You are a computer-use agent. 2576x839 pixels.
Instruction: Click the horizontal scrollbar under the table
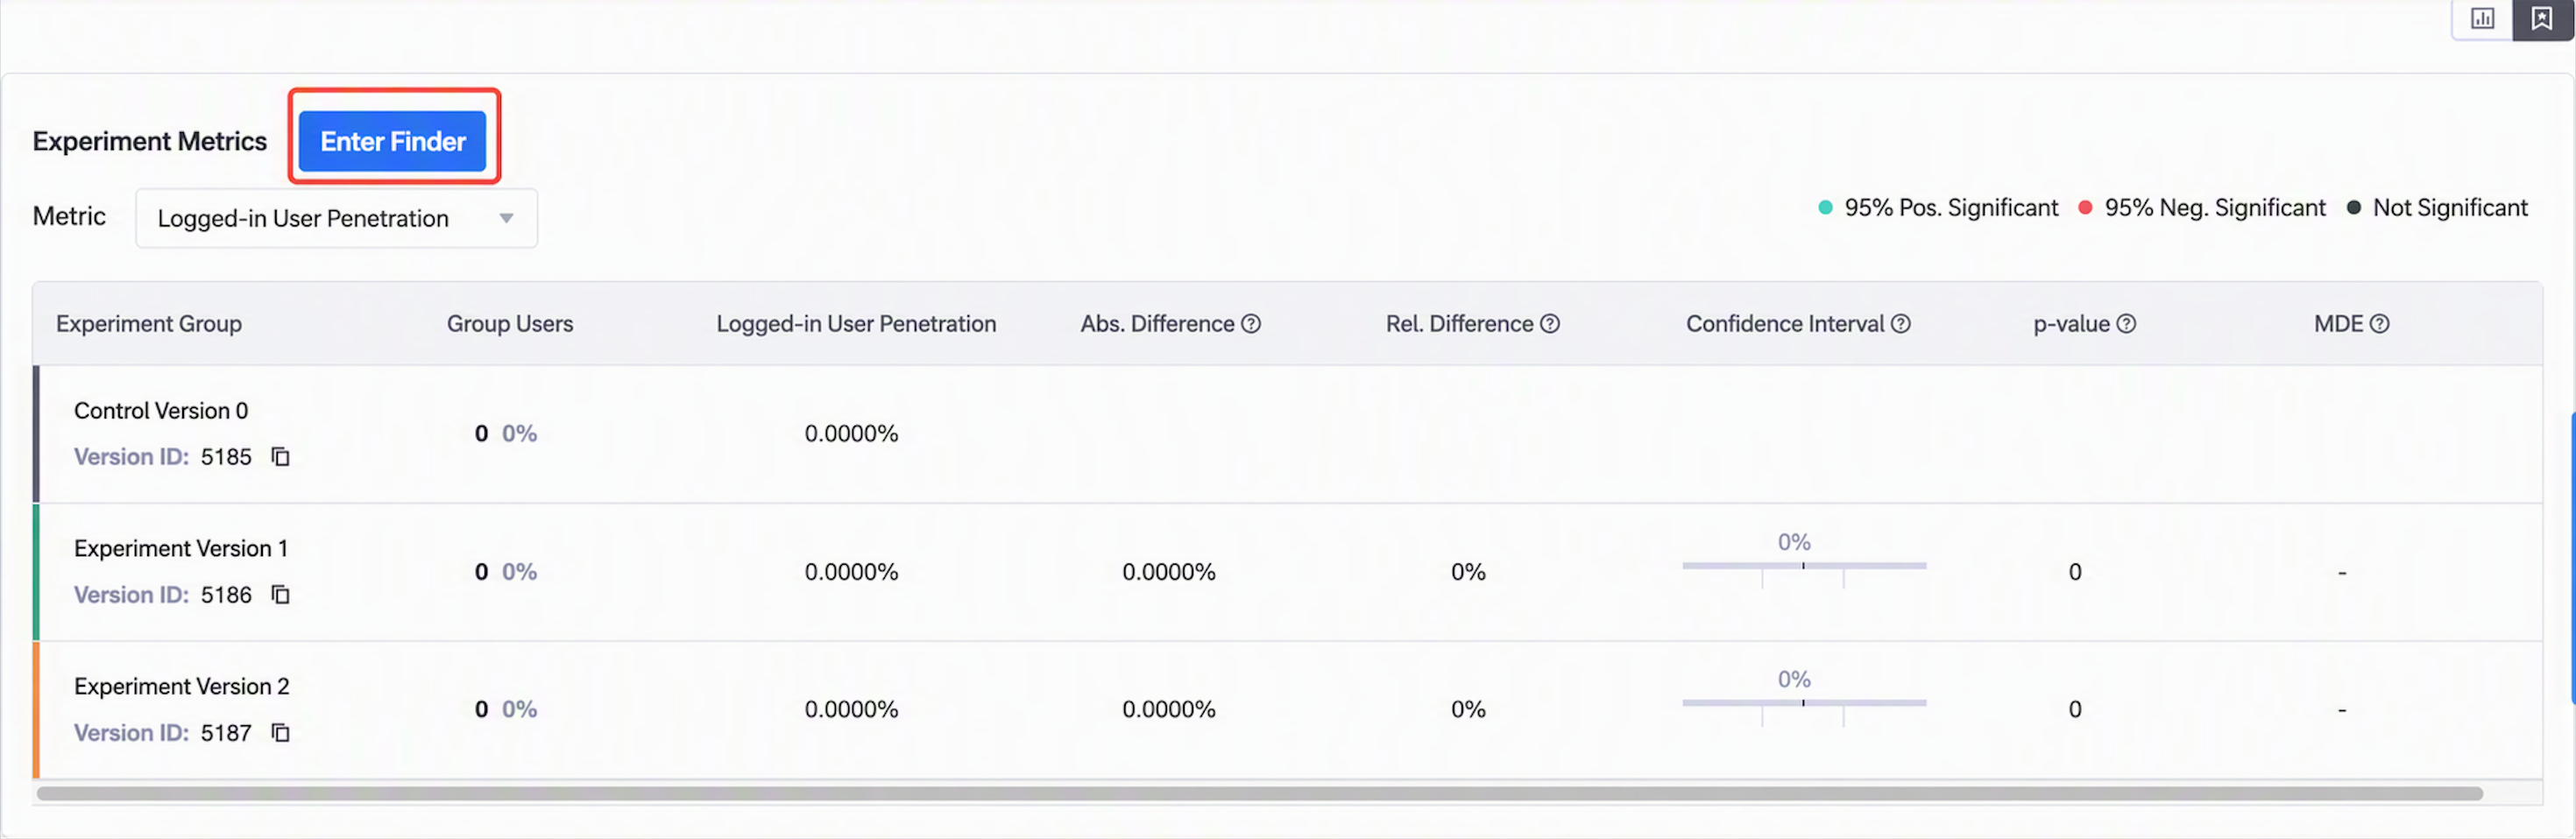[1259, 794]
